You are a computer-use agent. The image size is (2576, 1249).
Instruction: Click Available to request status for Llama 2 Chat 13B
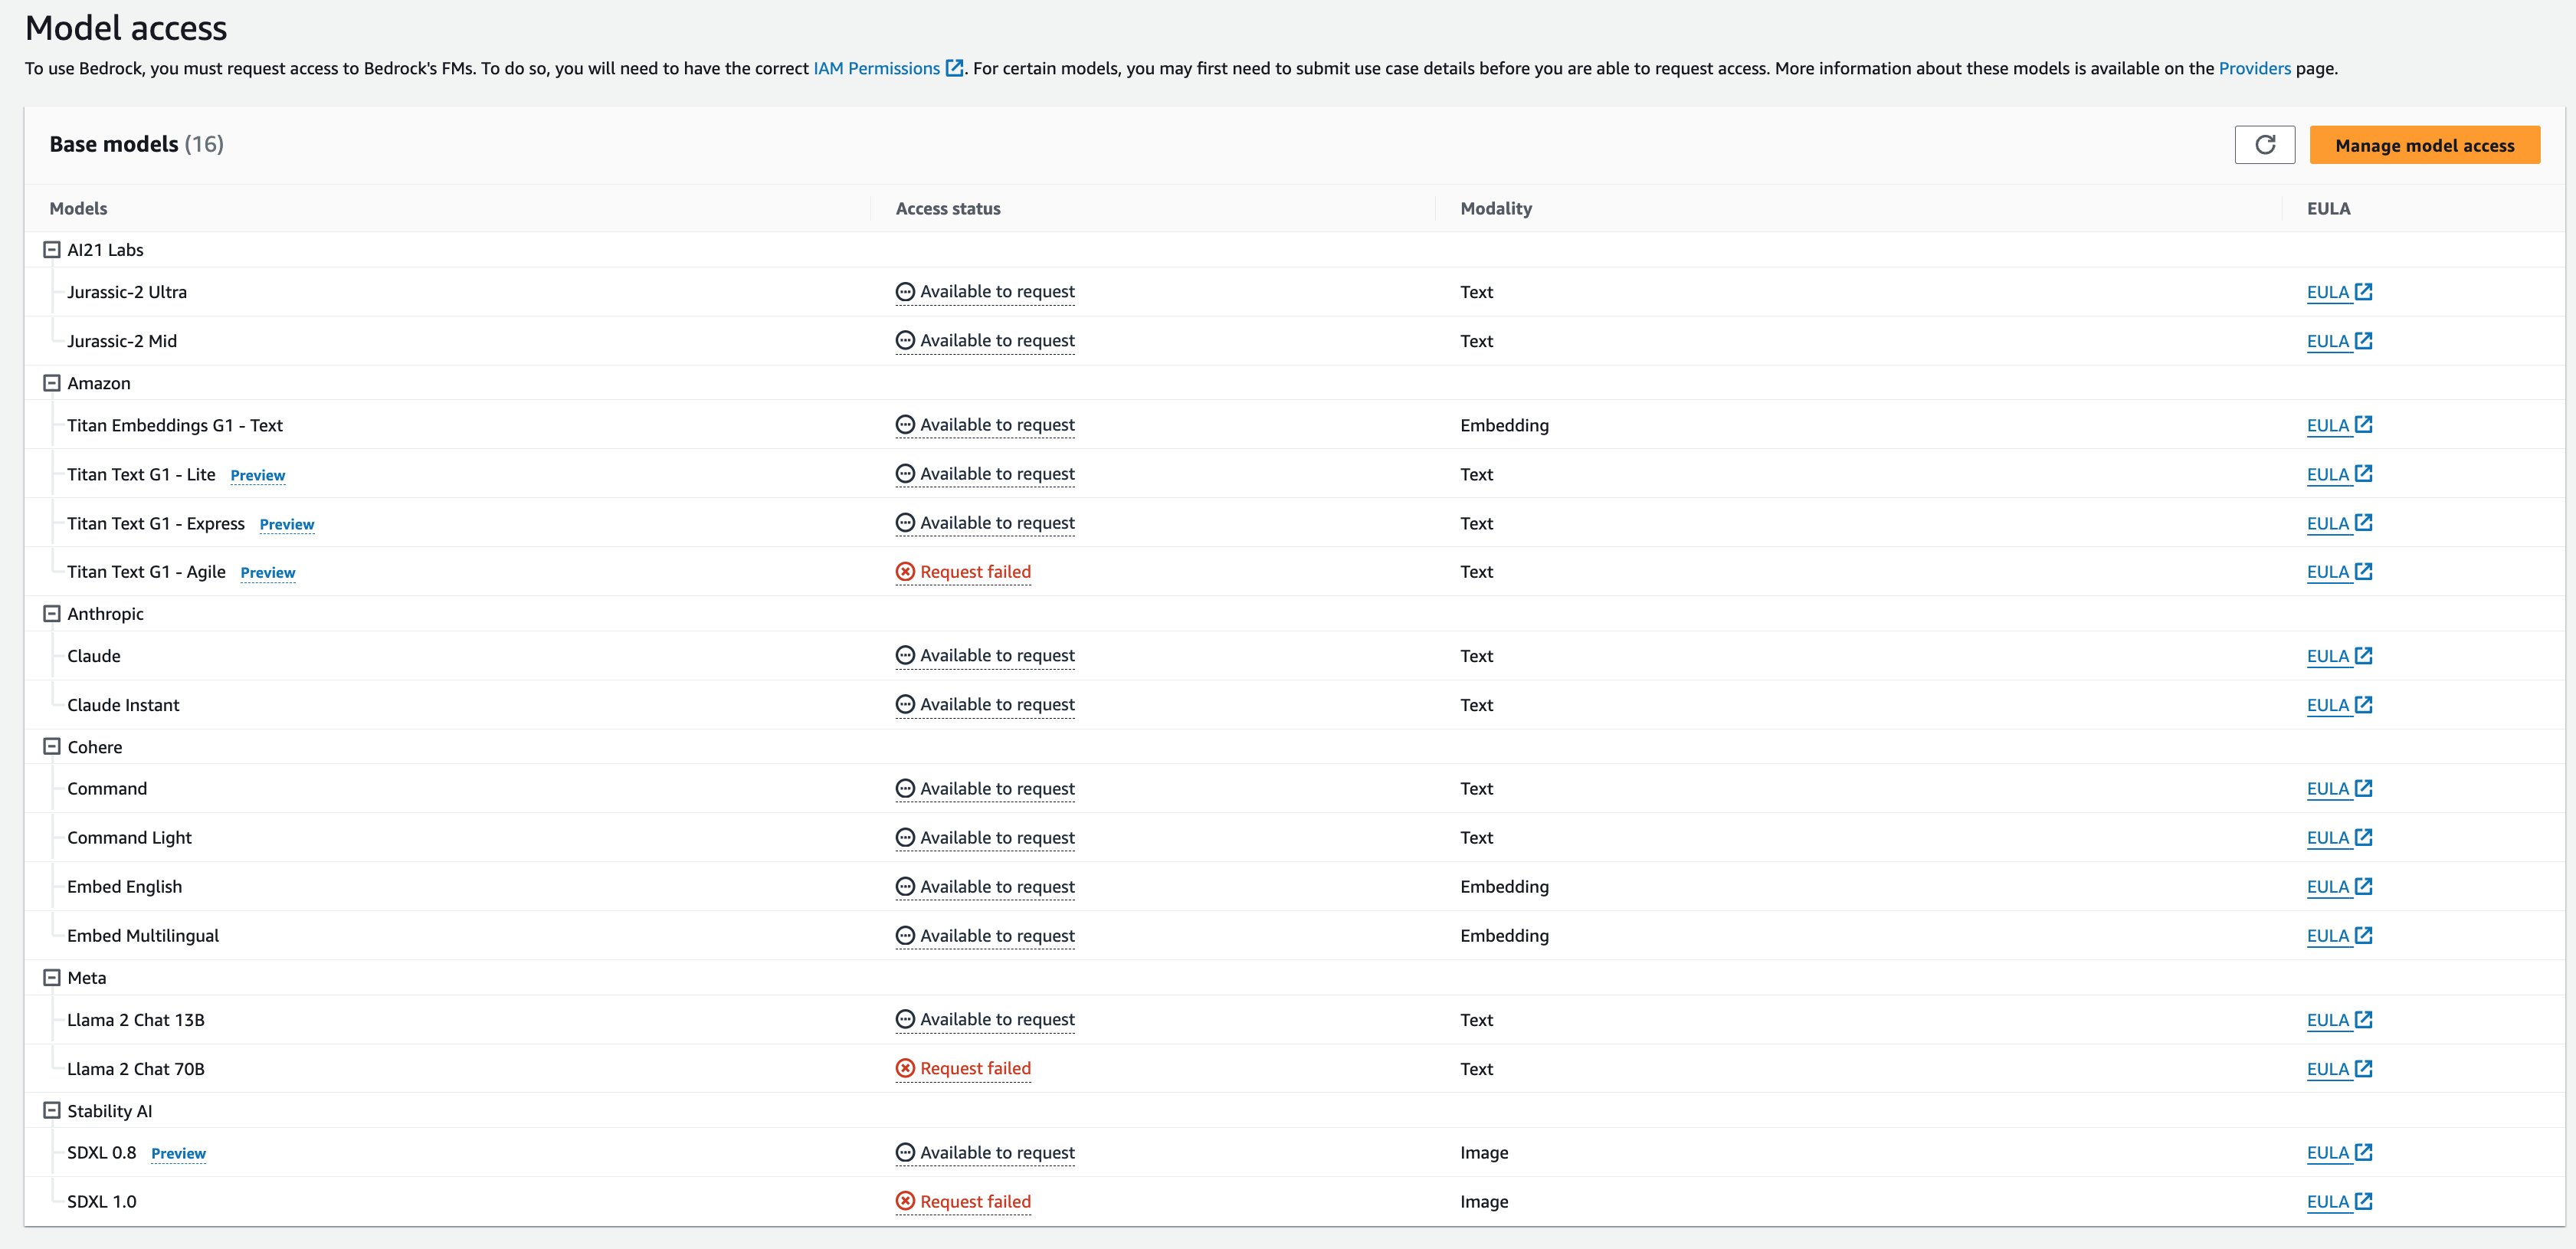(985, 1020)
